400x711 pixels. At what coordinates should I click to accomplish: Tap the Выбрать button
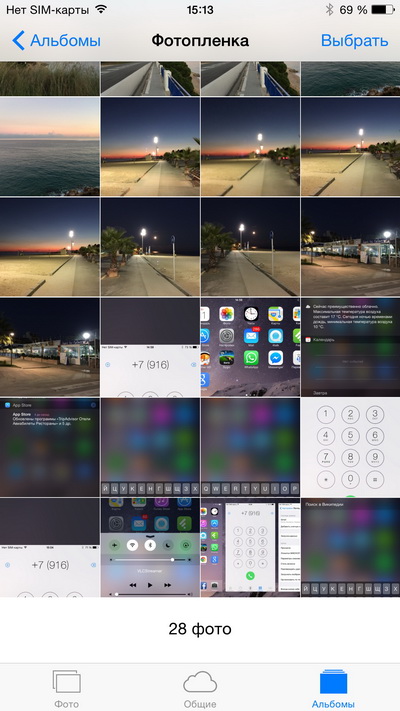pos(354,41)
